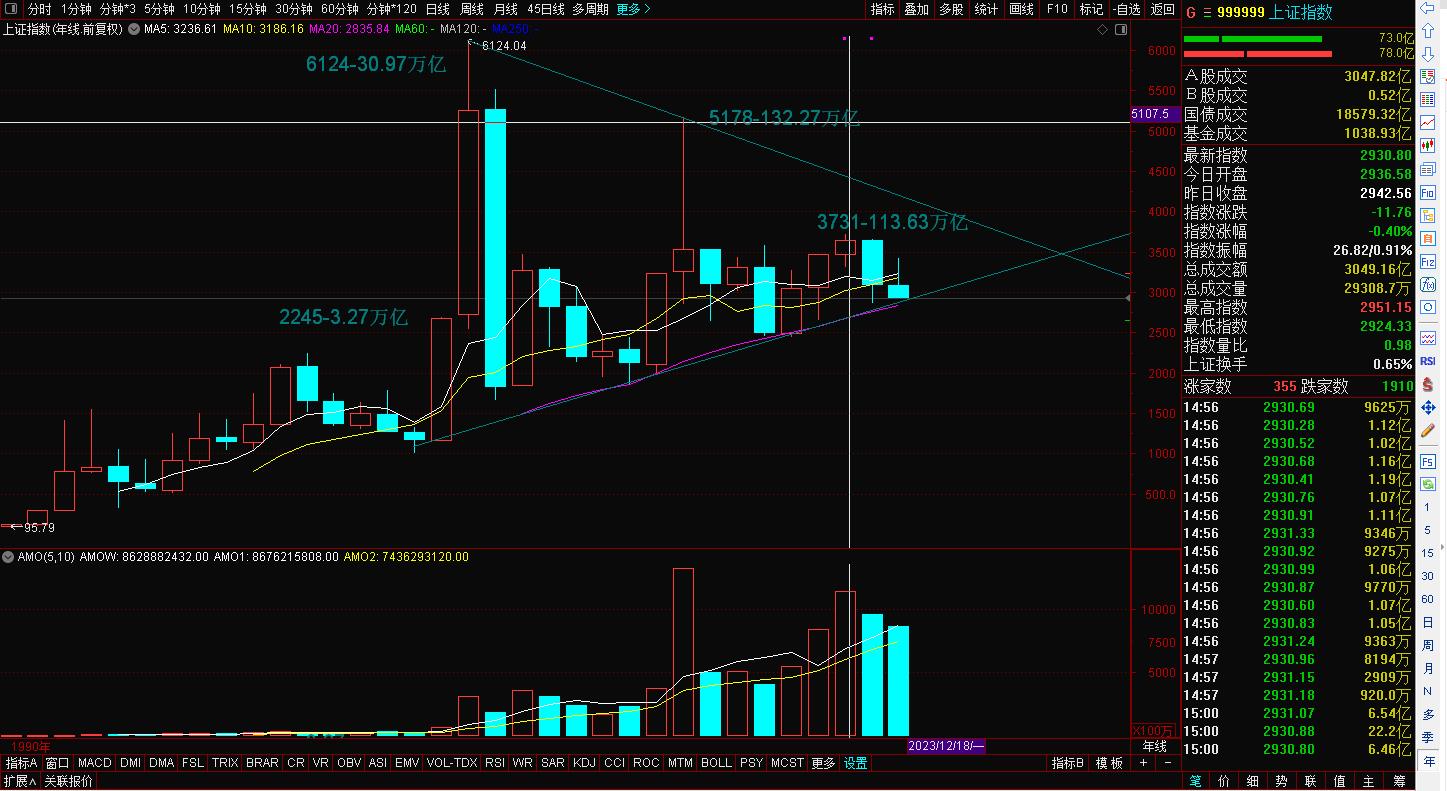Select the MACD indicator tab
Viewport: 1447px width, 791px height.
tap(94, 763)
